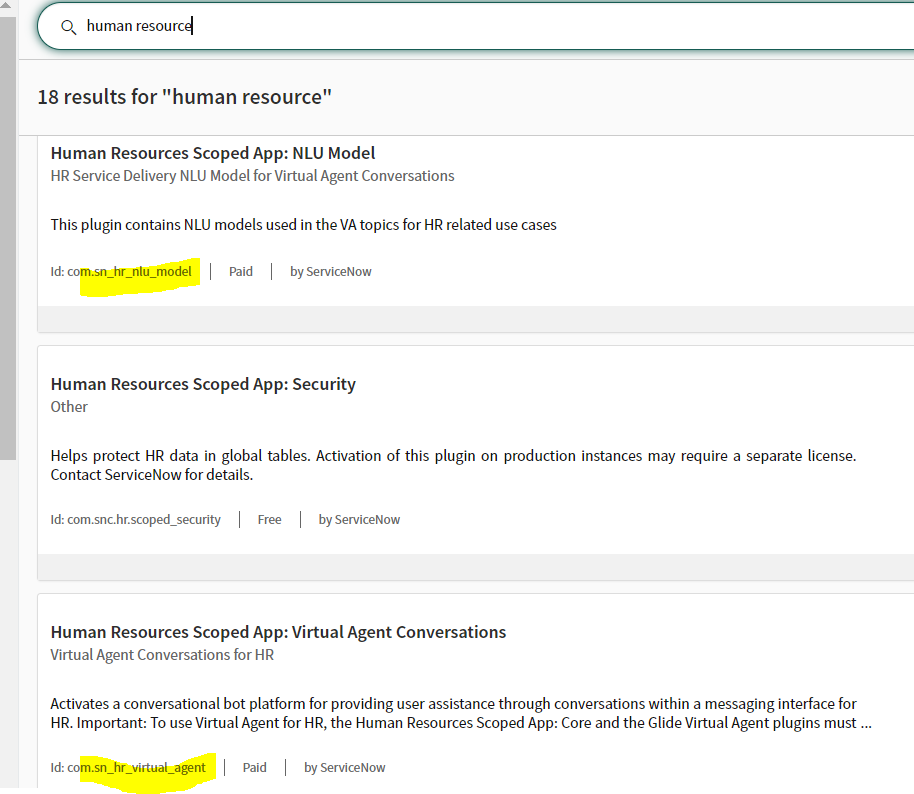Click the search magnifier icon
Screen dimensions: 914x794
click(68, 27)
